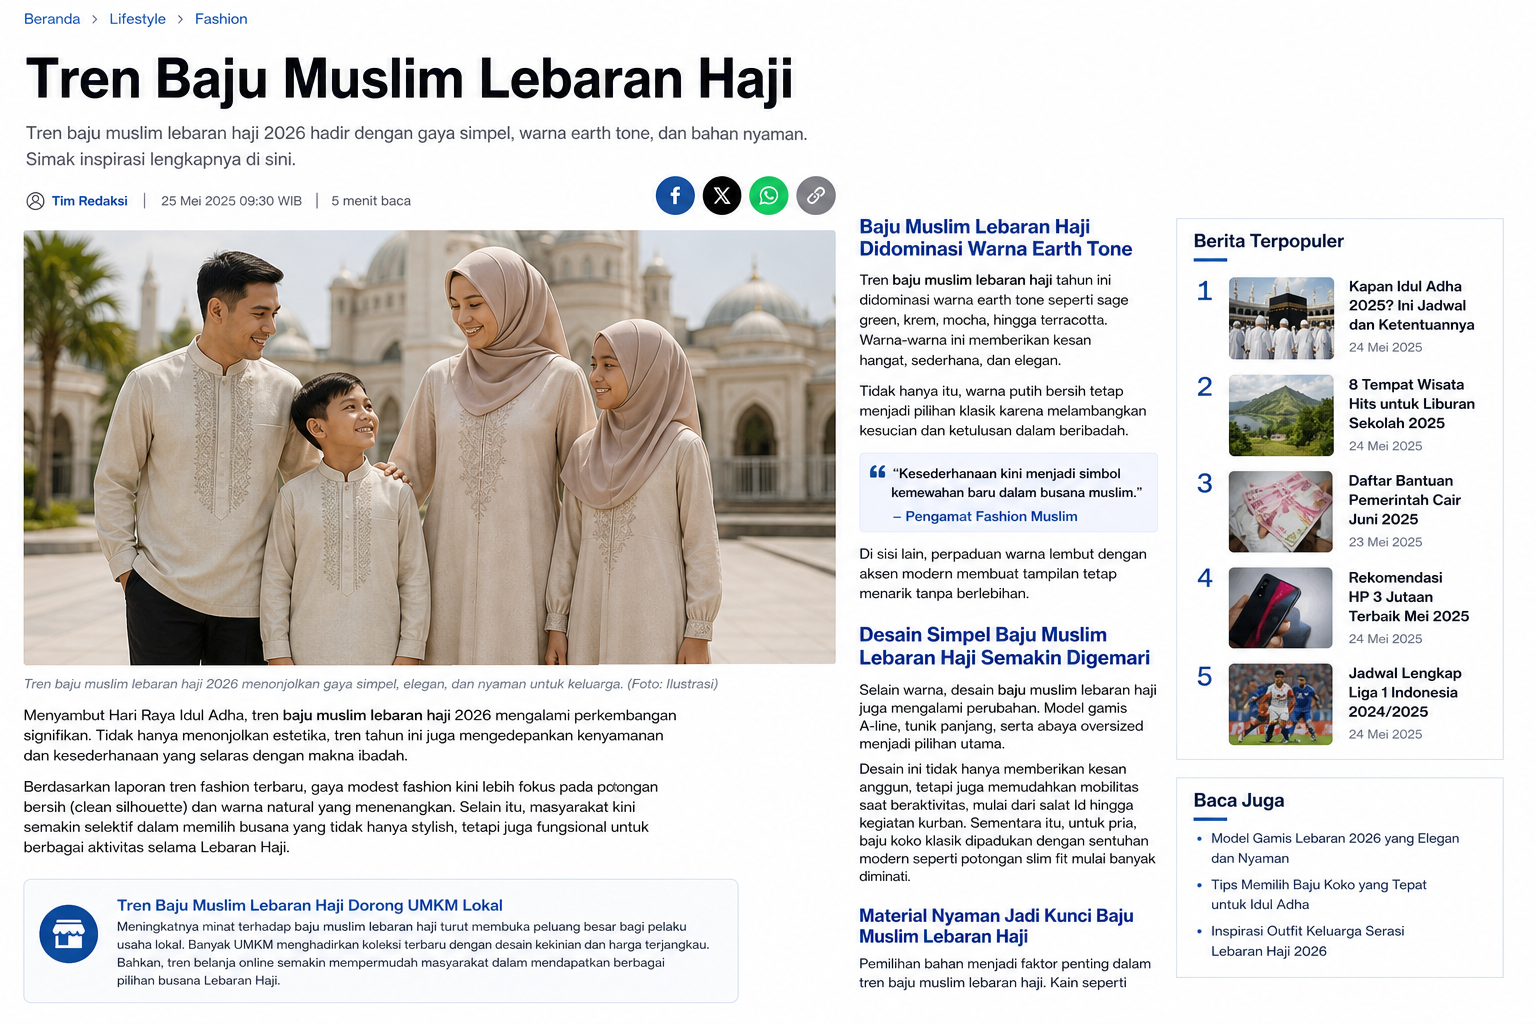Viewport: 1536px width, 1024px height.
Task: Open Fashion breadcrumb link
Action: click(221, 19)
